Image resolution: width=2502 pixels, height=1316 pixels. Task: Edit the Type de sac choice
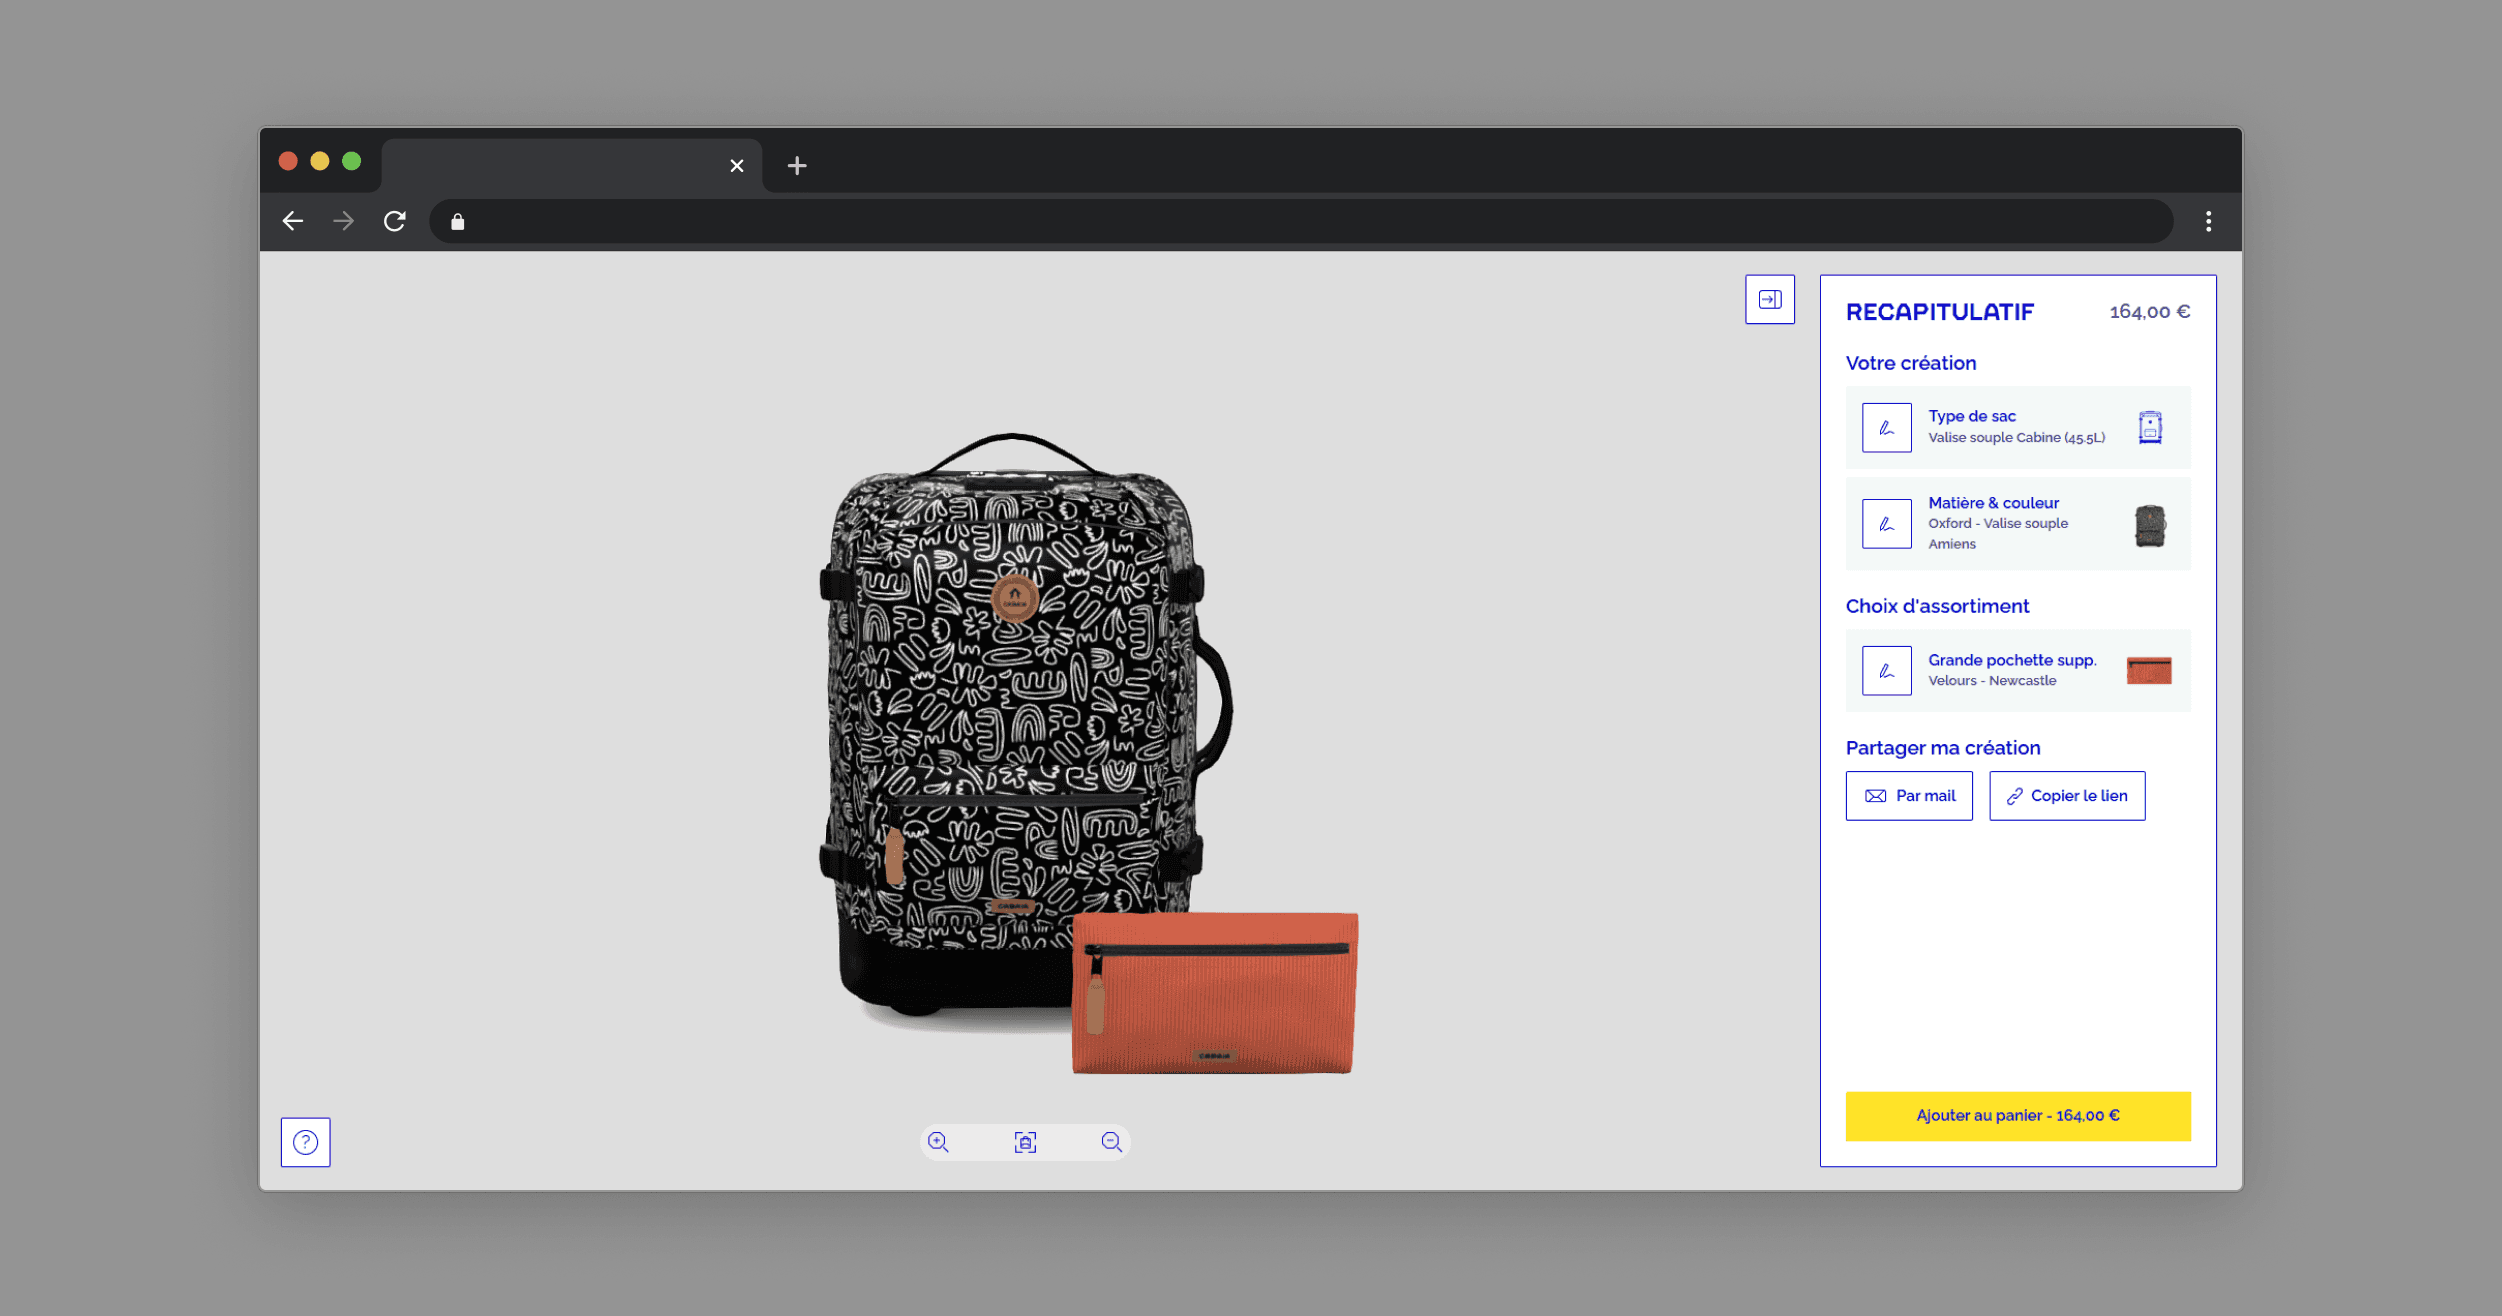[x=1886, y=428]
